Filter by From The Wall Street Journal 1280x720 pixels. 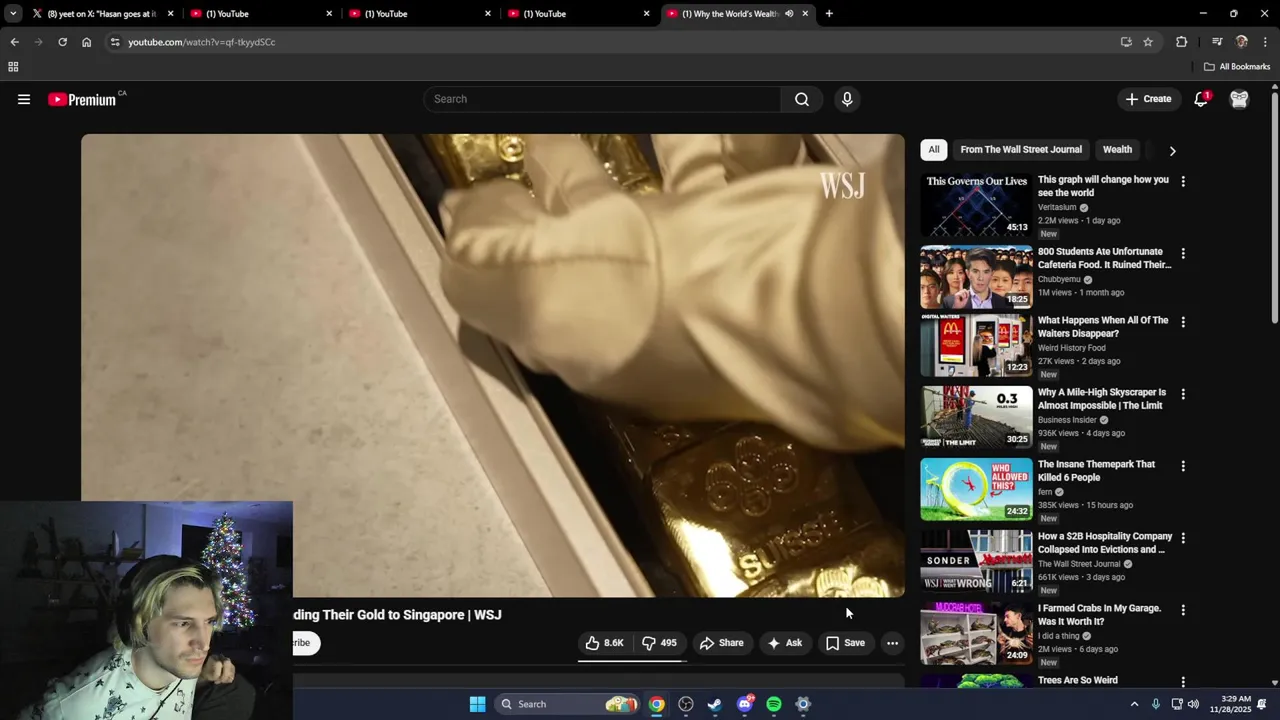click(1021, 150)
